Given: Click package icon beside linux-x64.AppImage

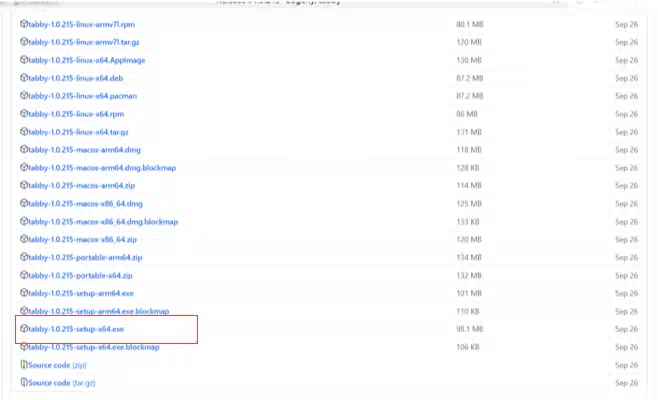Looking at the screenshot, I should (x=24, y=60).
